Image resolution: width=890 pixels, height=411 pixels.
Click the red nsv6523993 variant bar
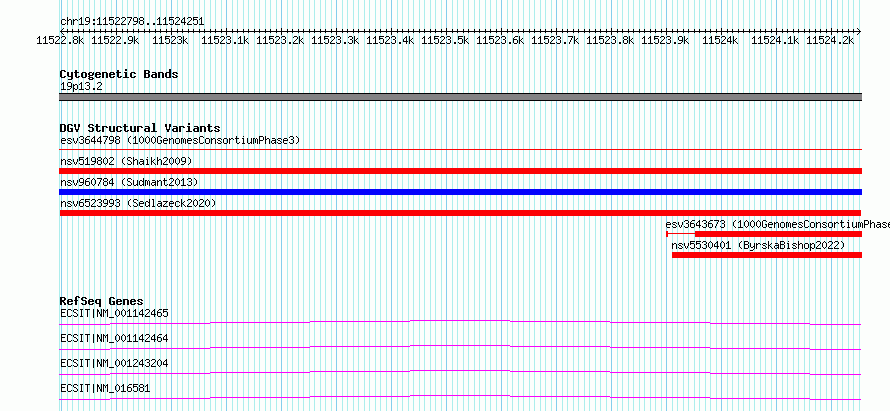[x=460, y=213]
